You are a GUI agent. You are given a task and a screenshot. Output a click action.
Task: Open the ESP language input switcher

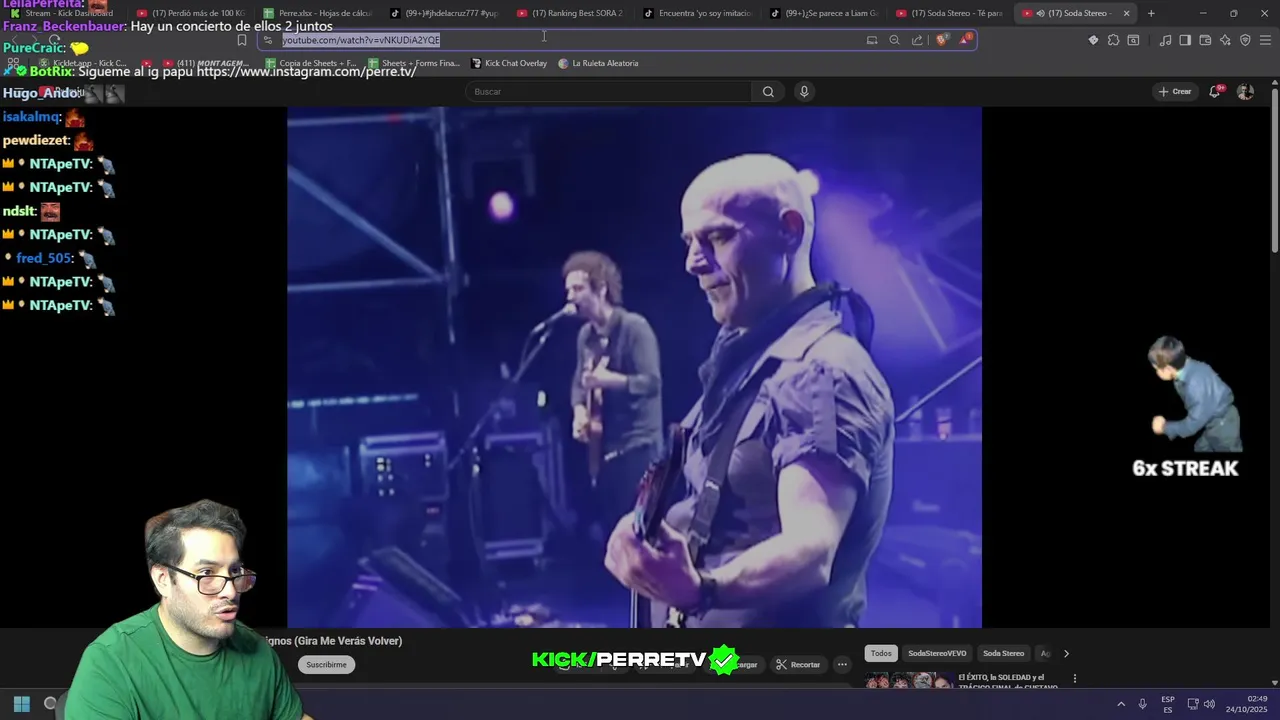point(1168,704)
